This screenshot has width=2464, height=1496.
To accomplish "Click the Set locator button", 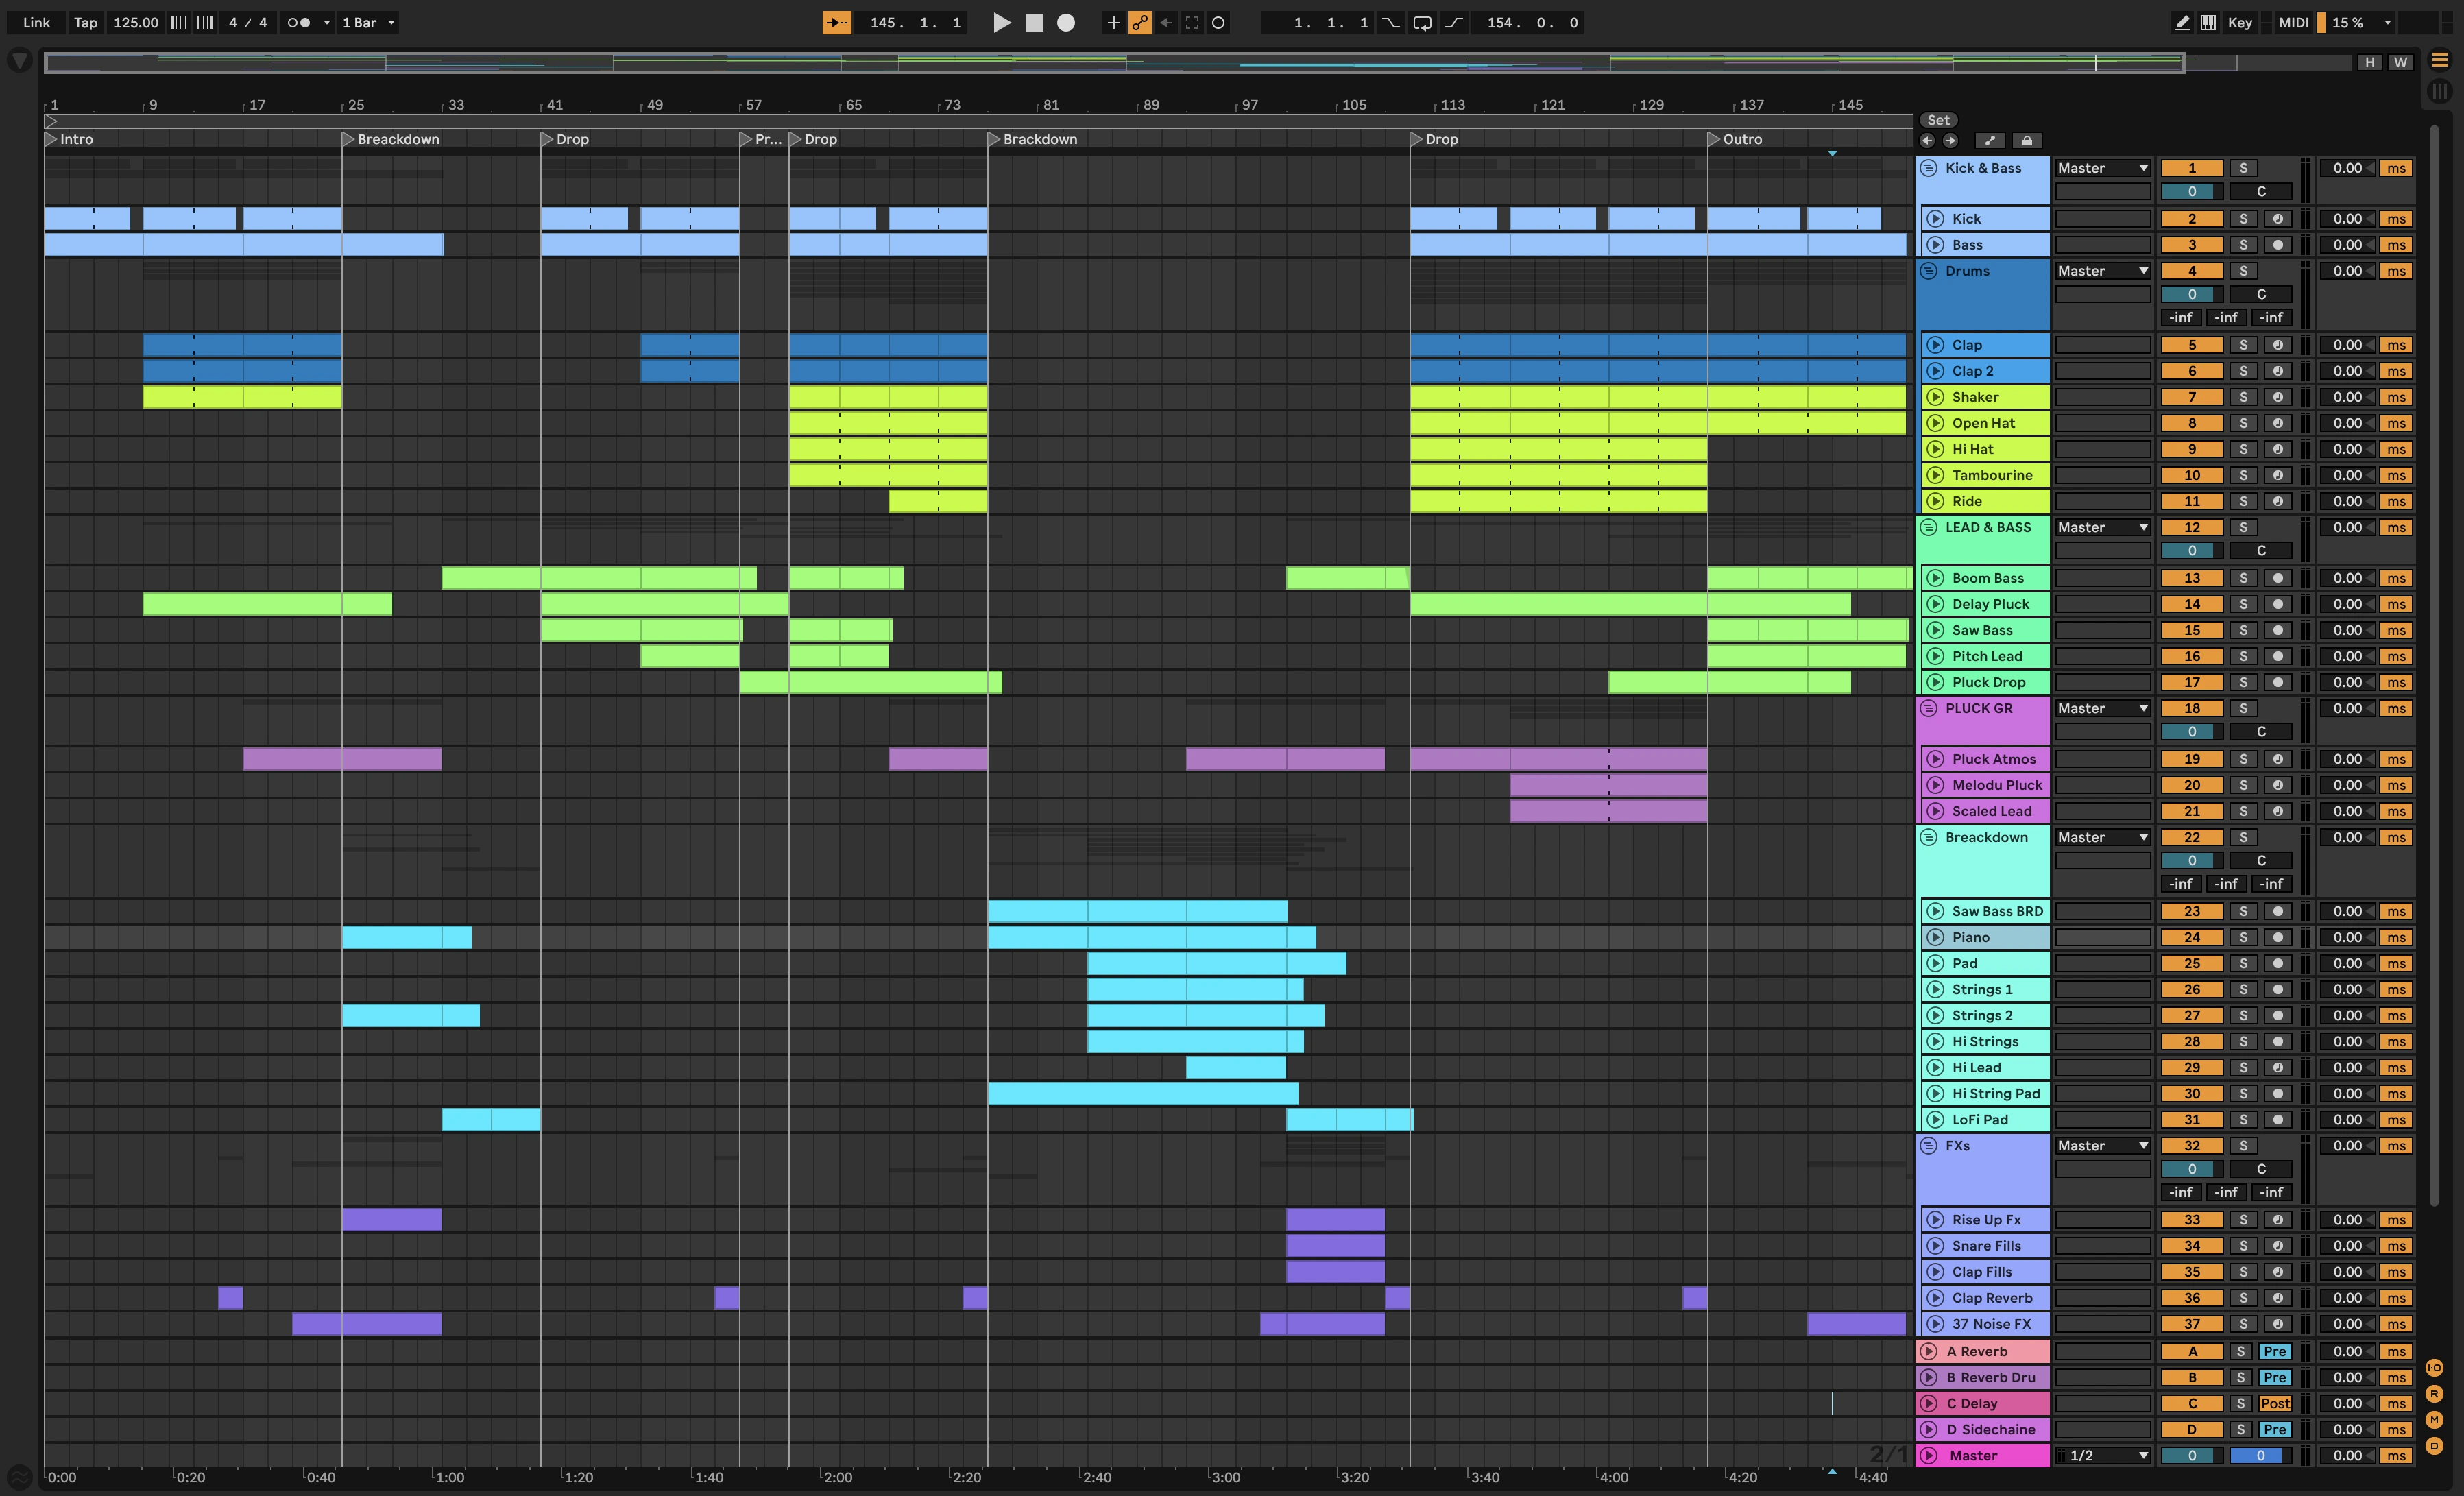I will [1938, 120].
